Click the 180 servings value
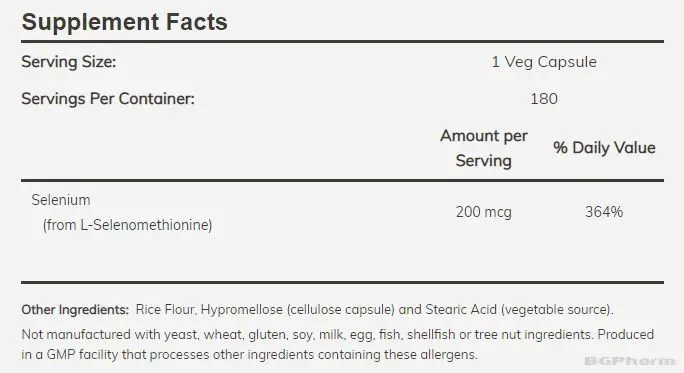684x373 pixels. (x=544, y=99)
